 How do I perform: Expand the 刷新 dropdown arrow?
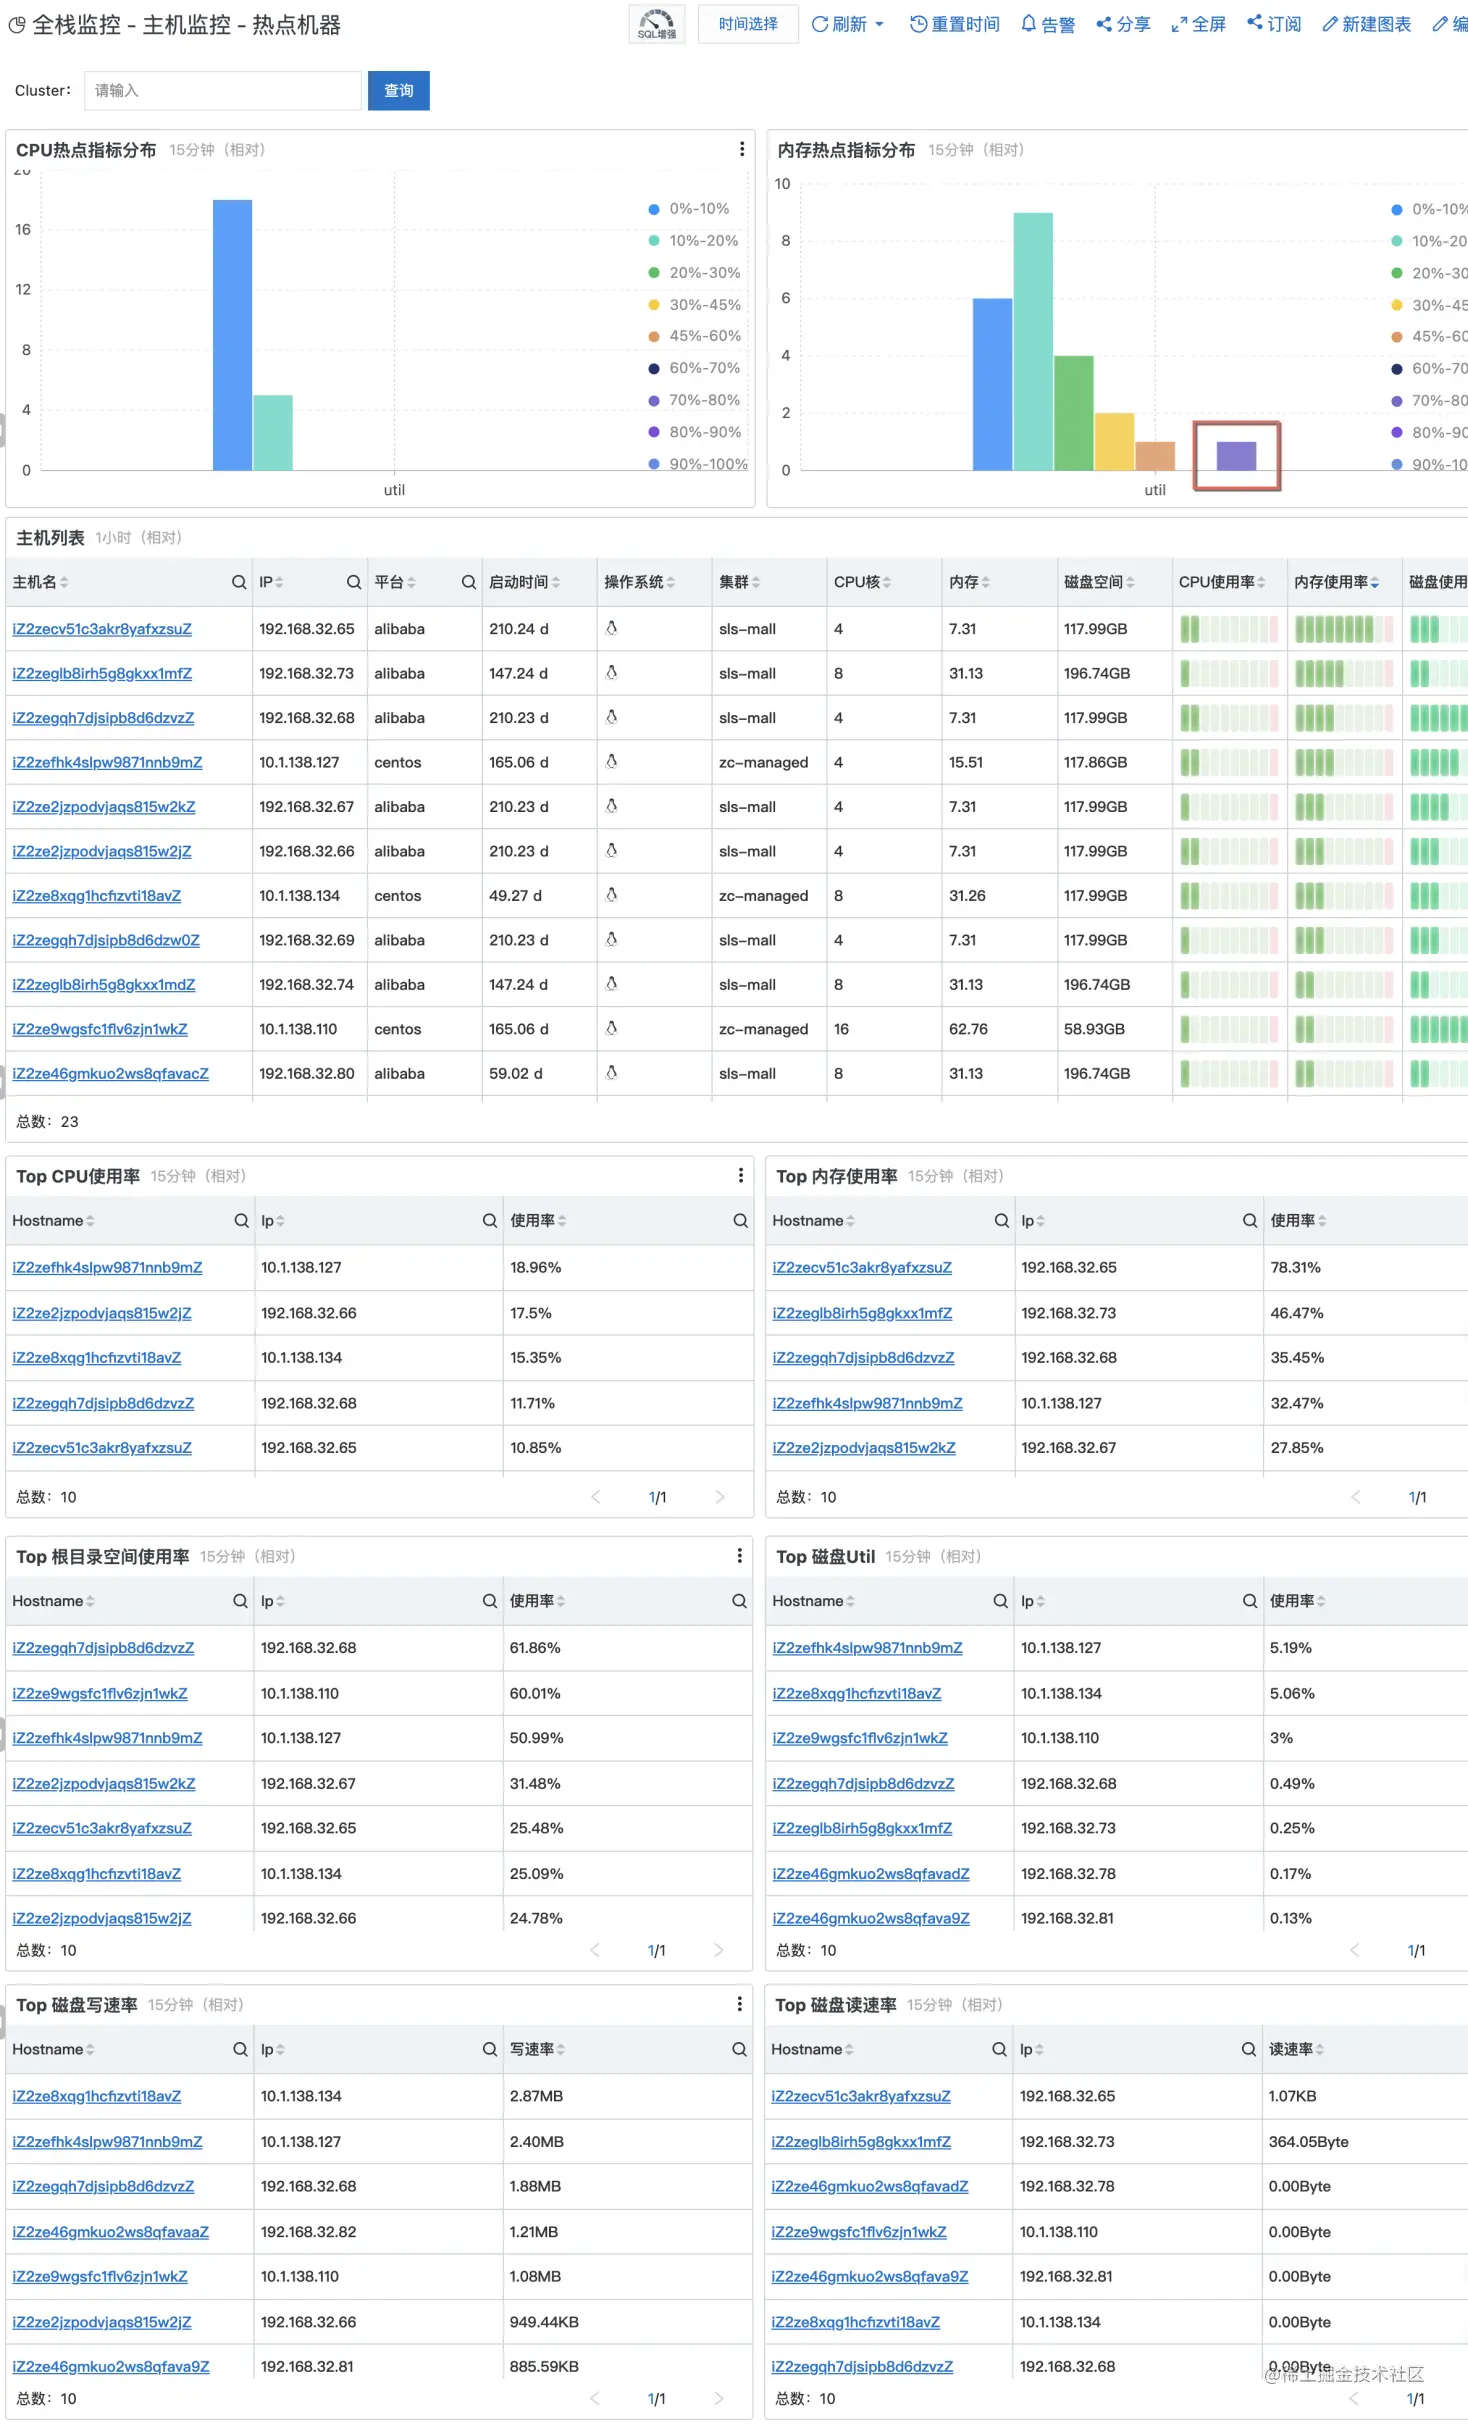tap(879, 24)
